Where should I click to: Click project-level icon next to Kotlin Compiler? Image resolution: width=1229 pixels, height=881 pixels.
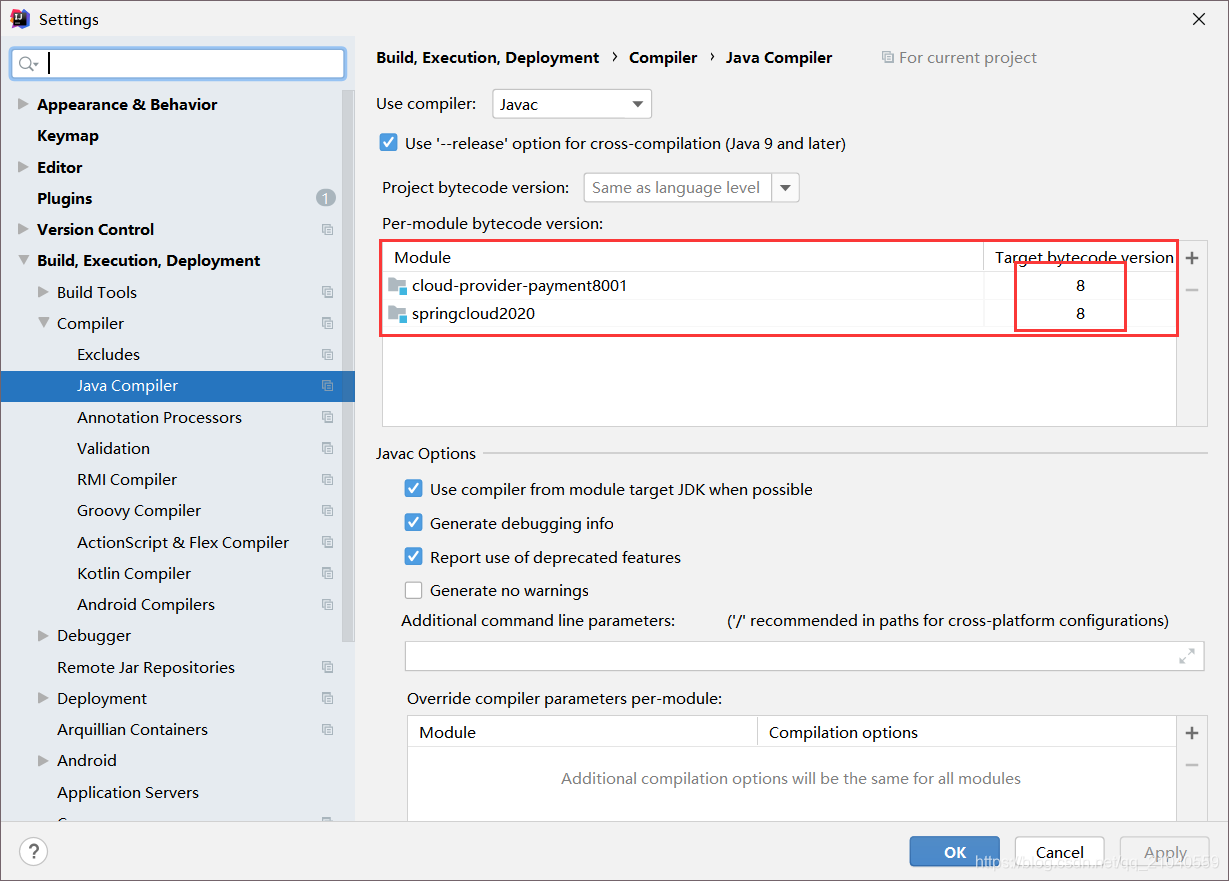coord(327,573)
